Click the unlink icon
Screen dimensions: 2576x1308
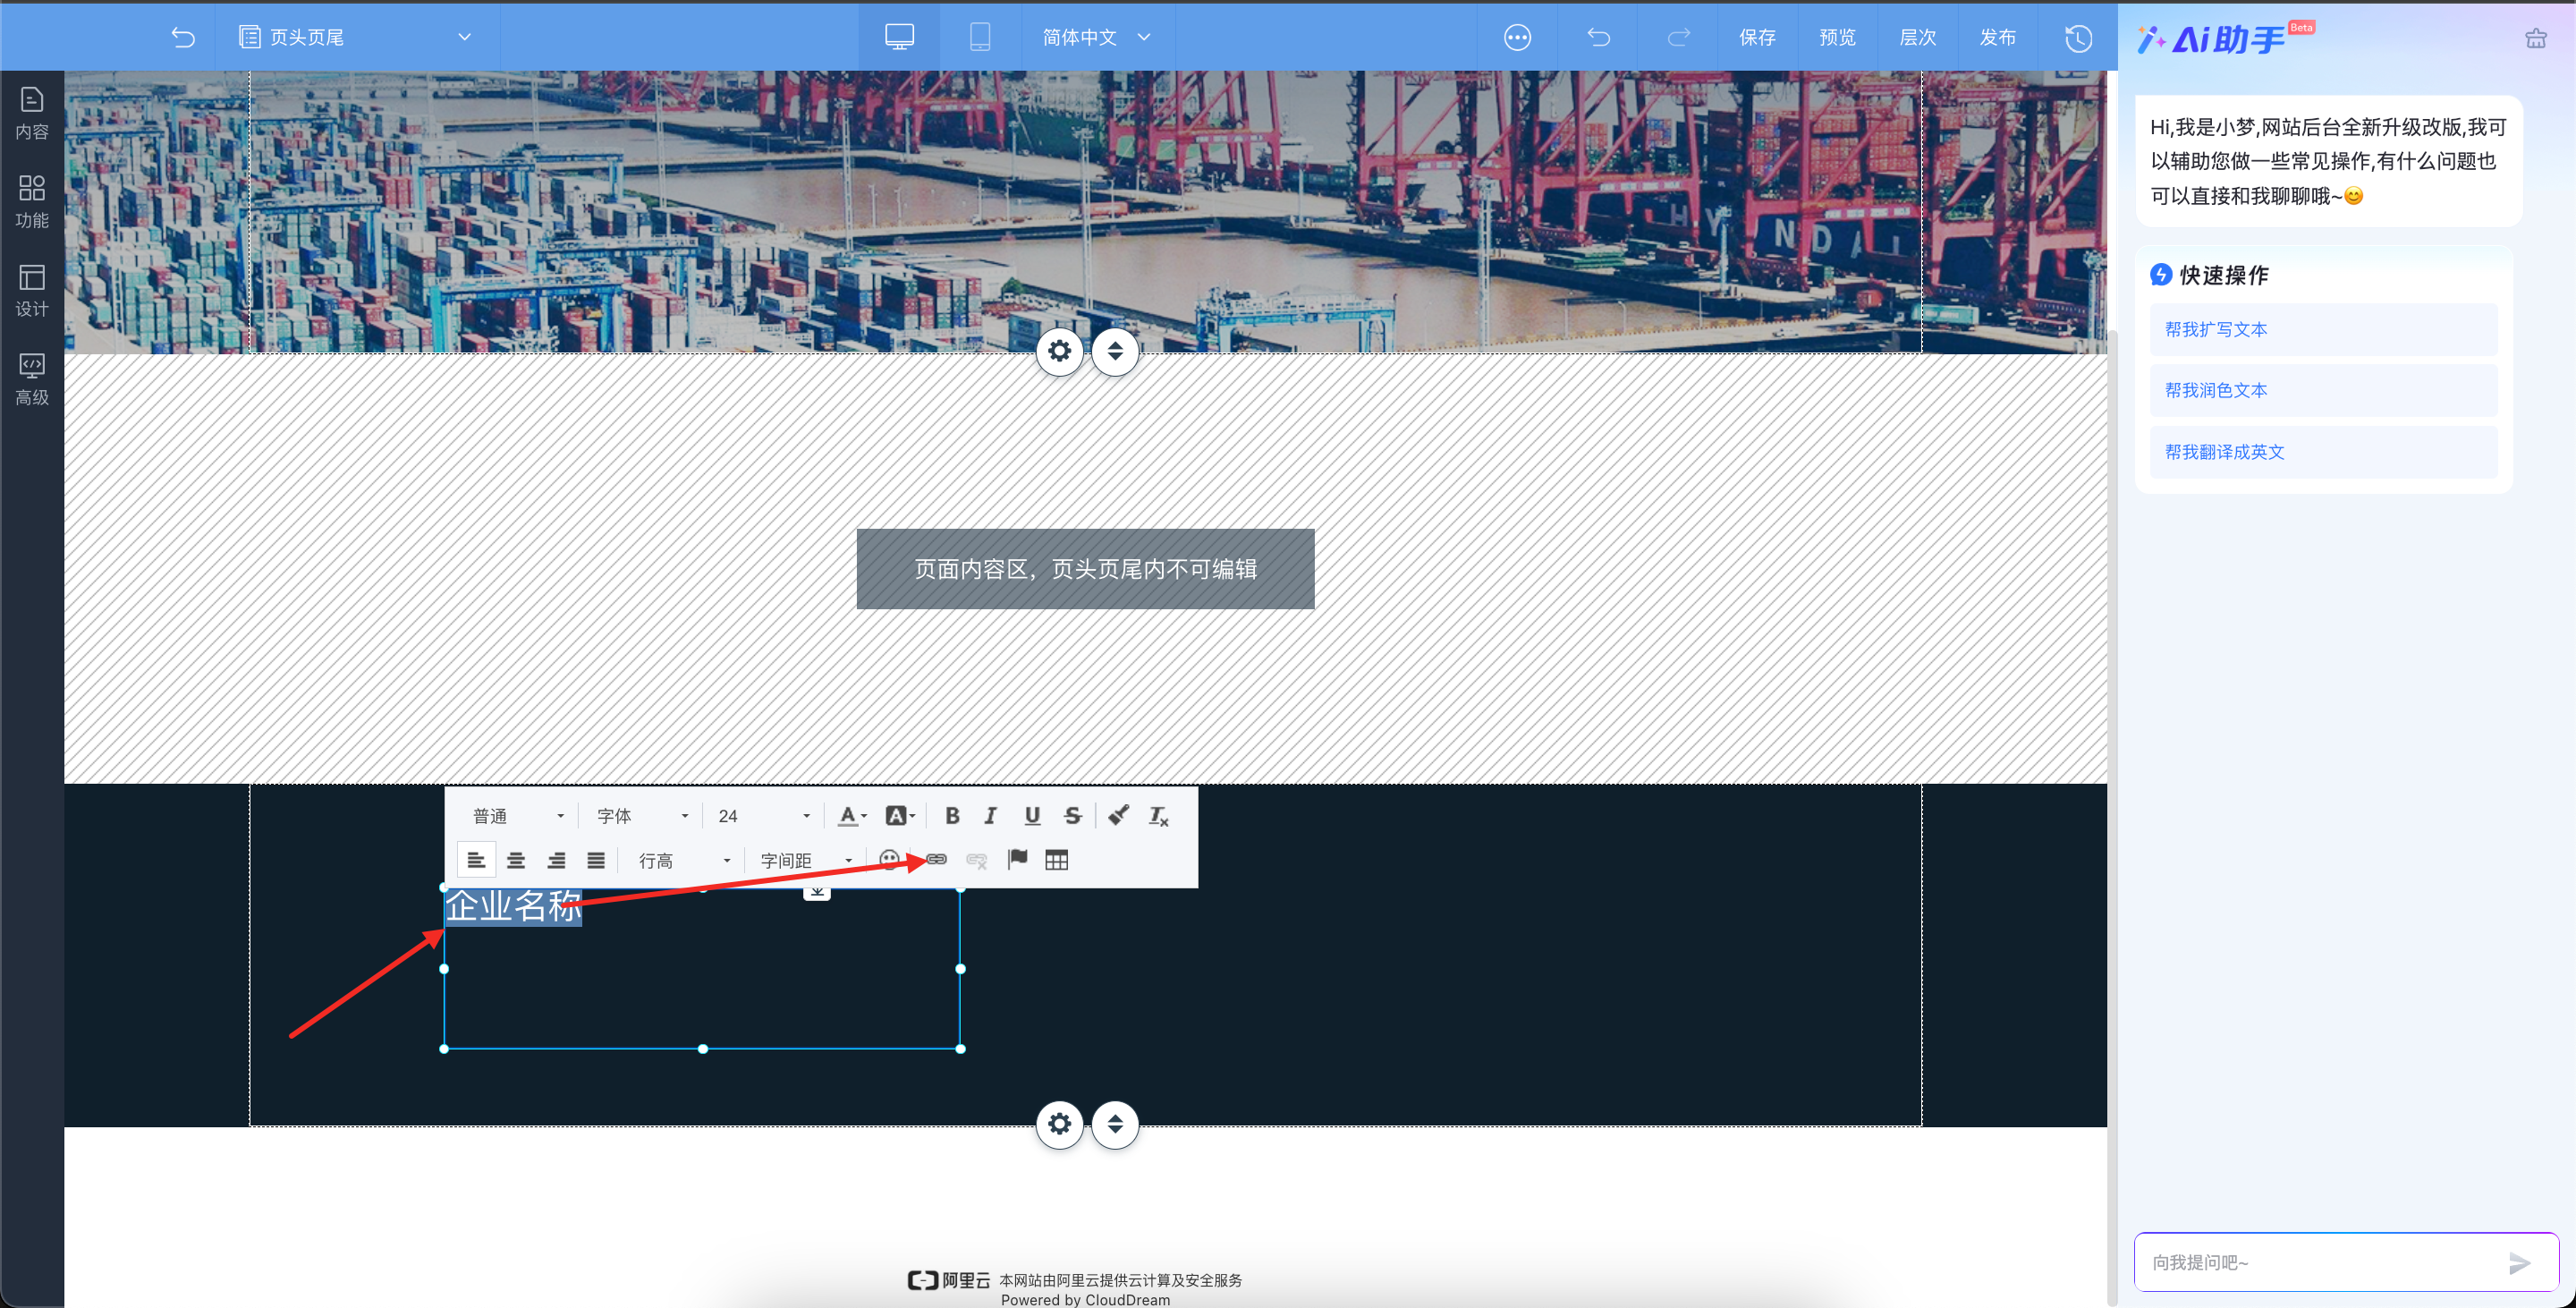click(x=977, y=860)
